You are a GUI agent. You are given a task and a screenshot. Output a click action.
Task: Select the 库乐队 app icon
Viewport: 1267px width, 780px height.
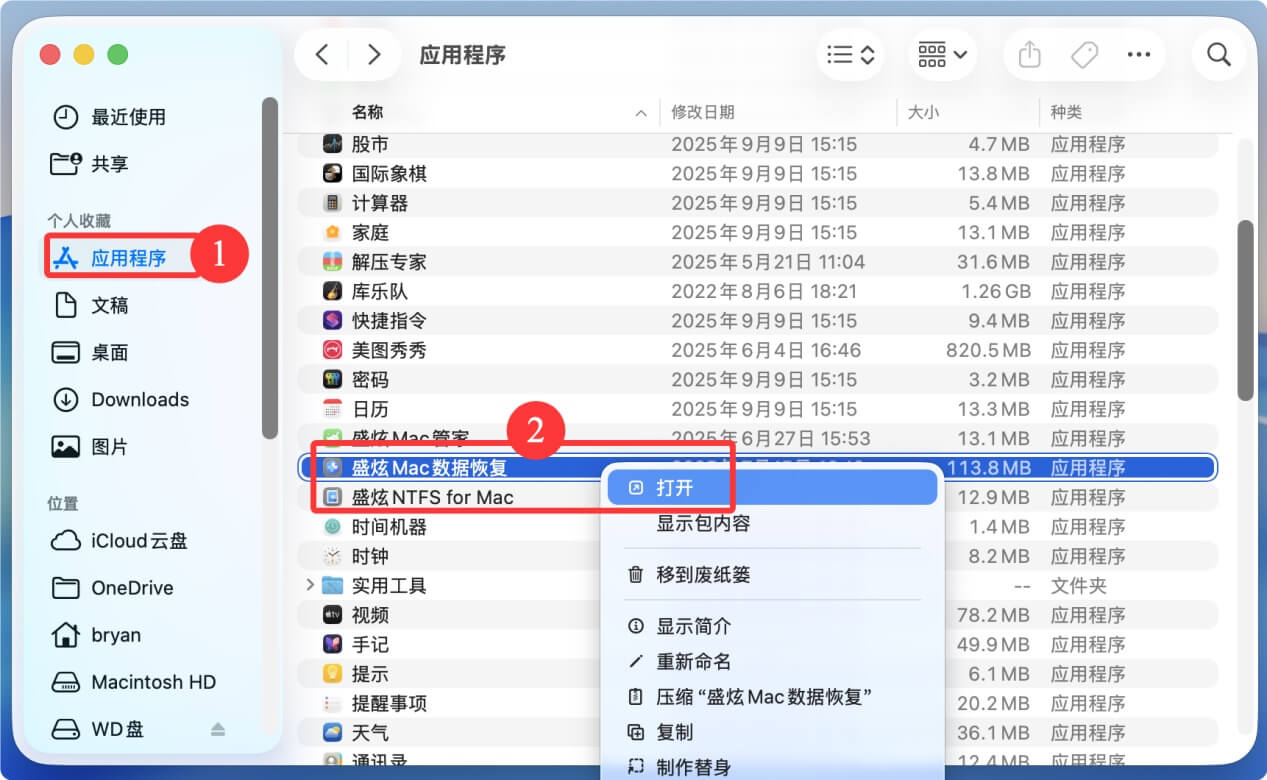(331, 291)
